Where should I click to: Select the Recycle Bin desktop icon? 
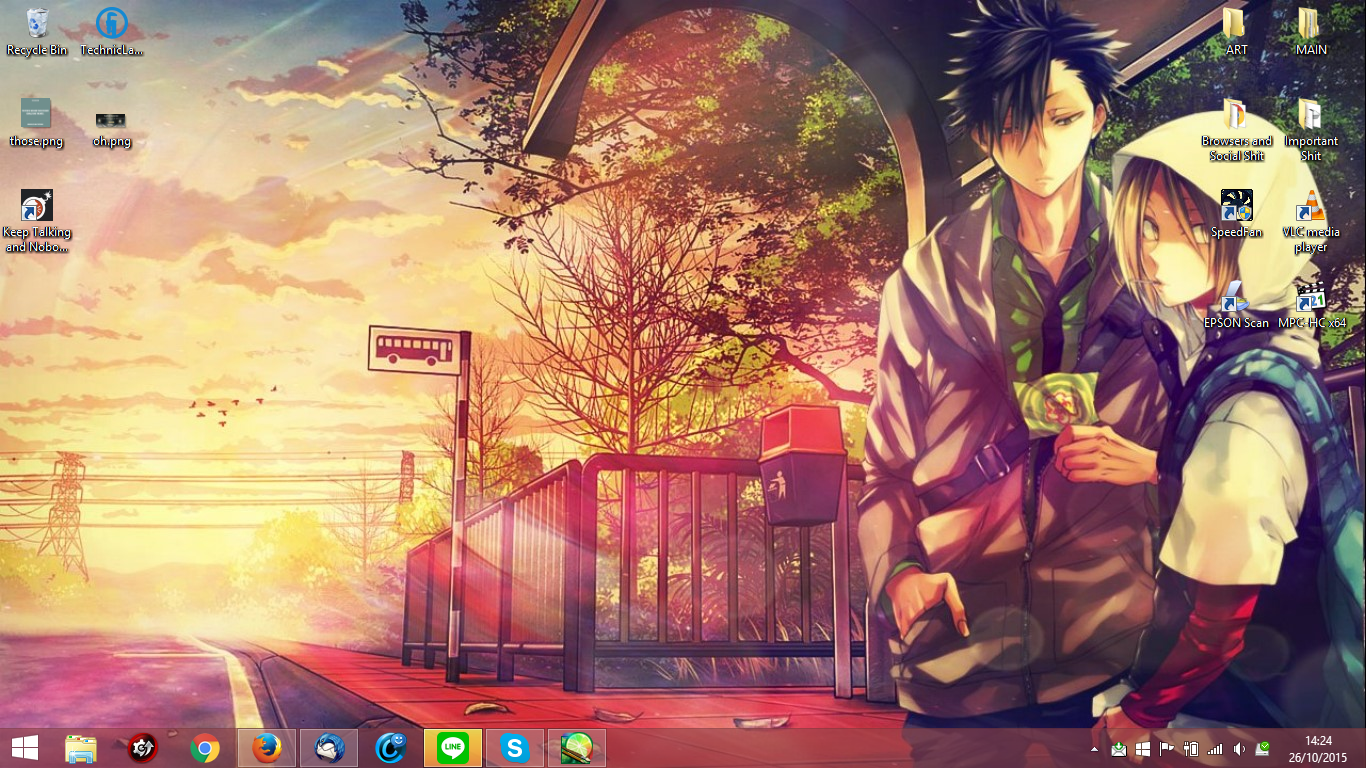point(37,32)
